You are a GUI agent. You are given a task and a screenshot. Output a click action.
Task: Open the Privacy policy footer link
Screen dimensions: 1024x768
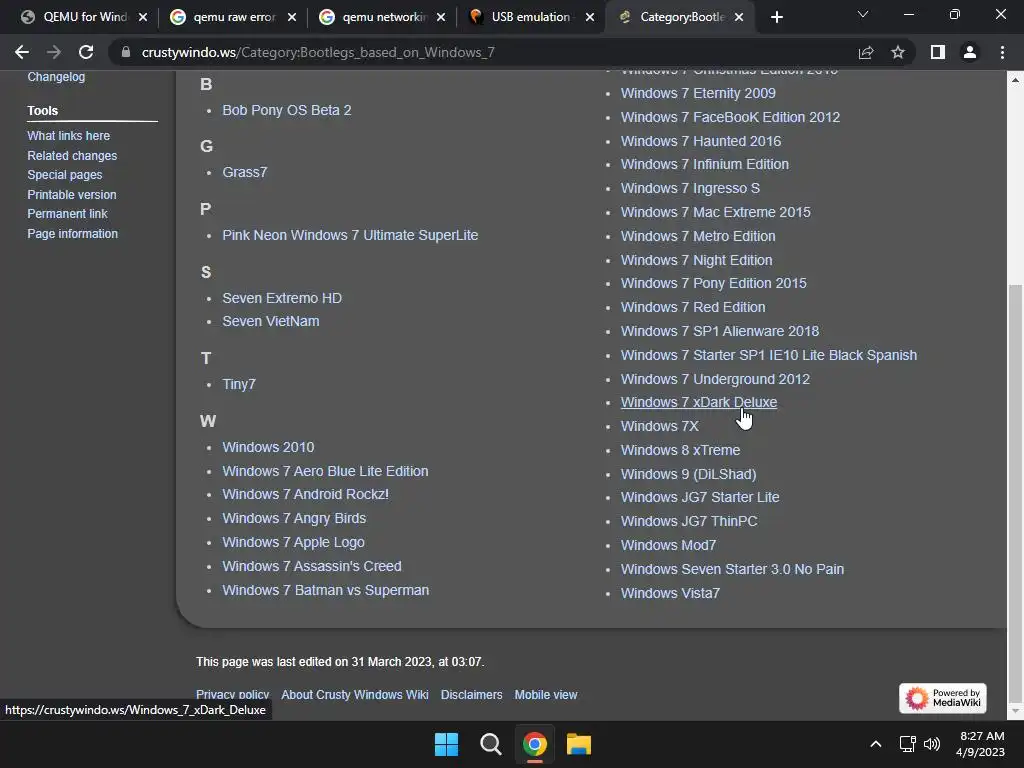coord(232,694)
